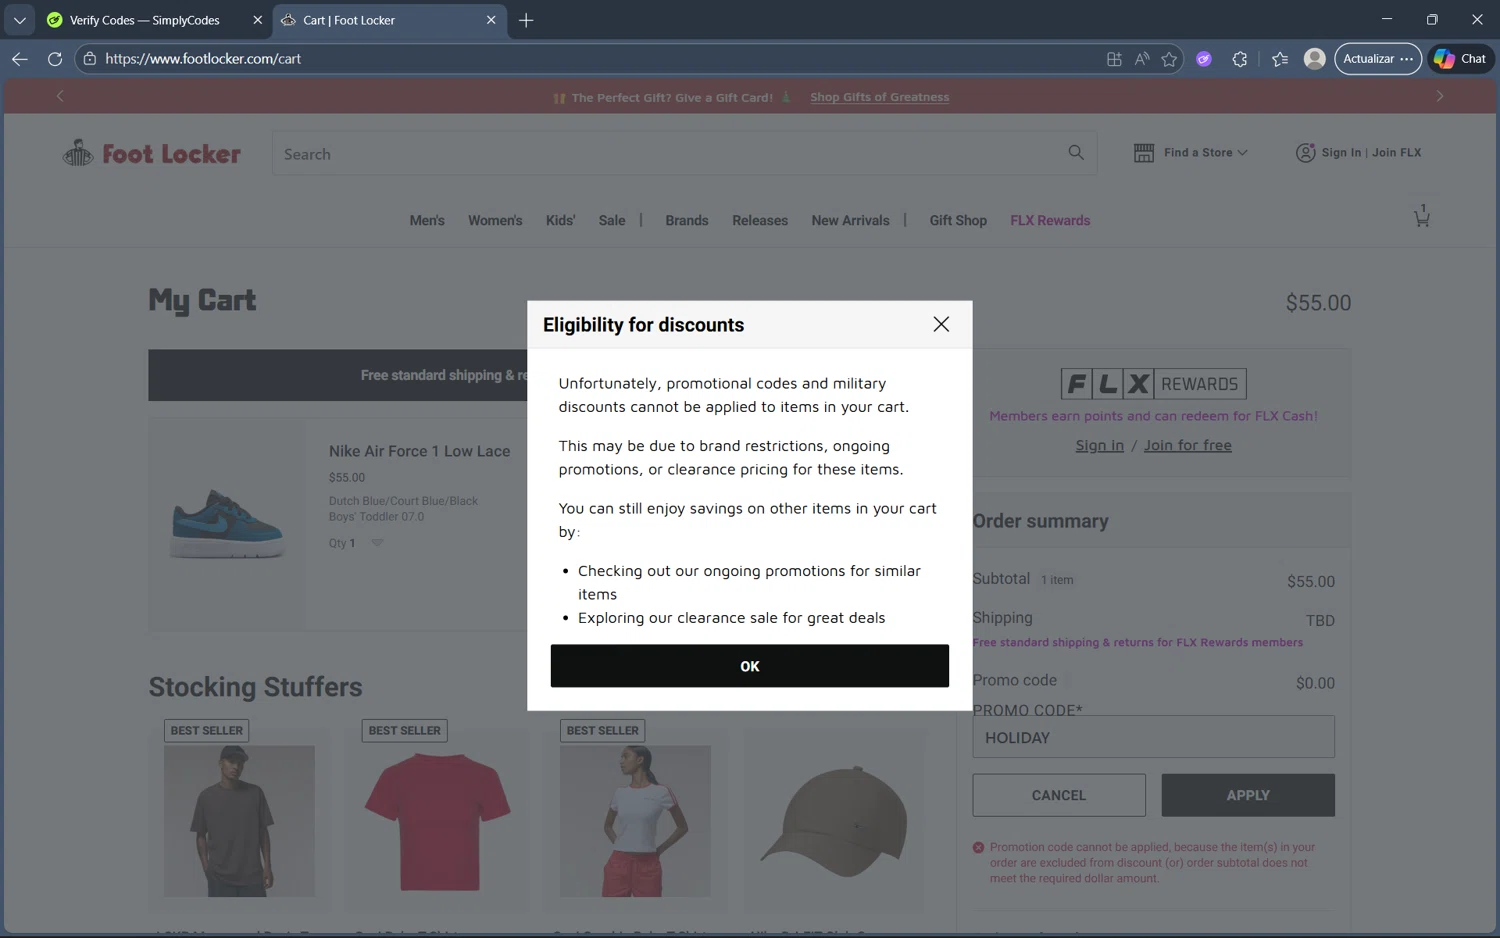Switch to Verify Codes SimplyCodes tab
This screenshot has height=938, width=1500.
click(144, 20)
